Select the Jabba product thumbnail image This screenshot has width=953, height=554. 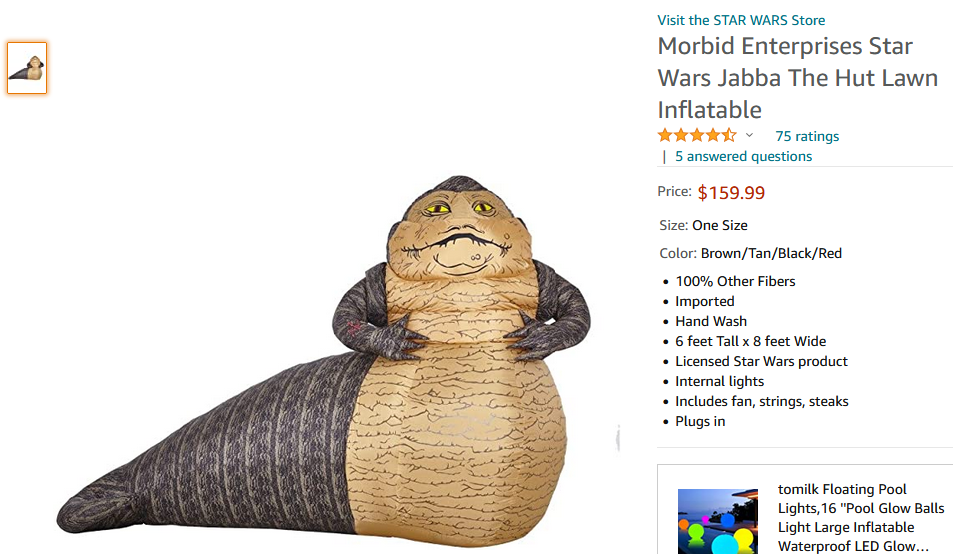coord(27,68)
